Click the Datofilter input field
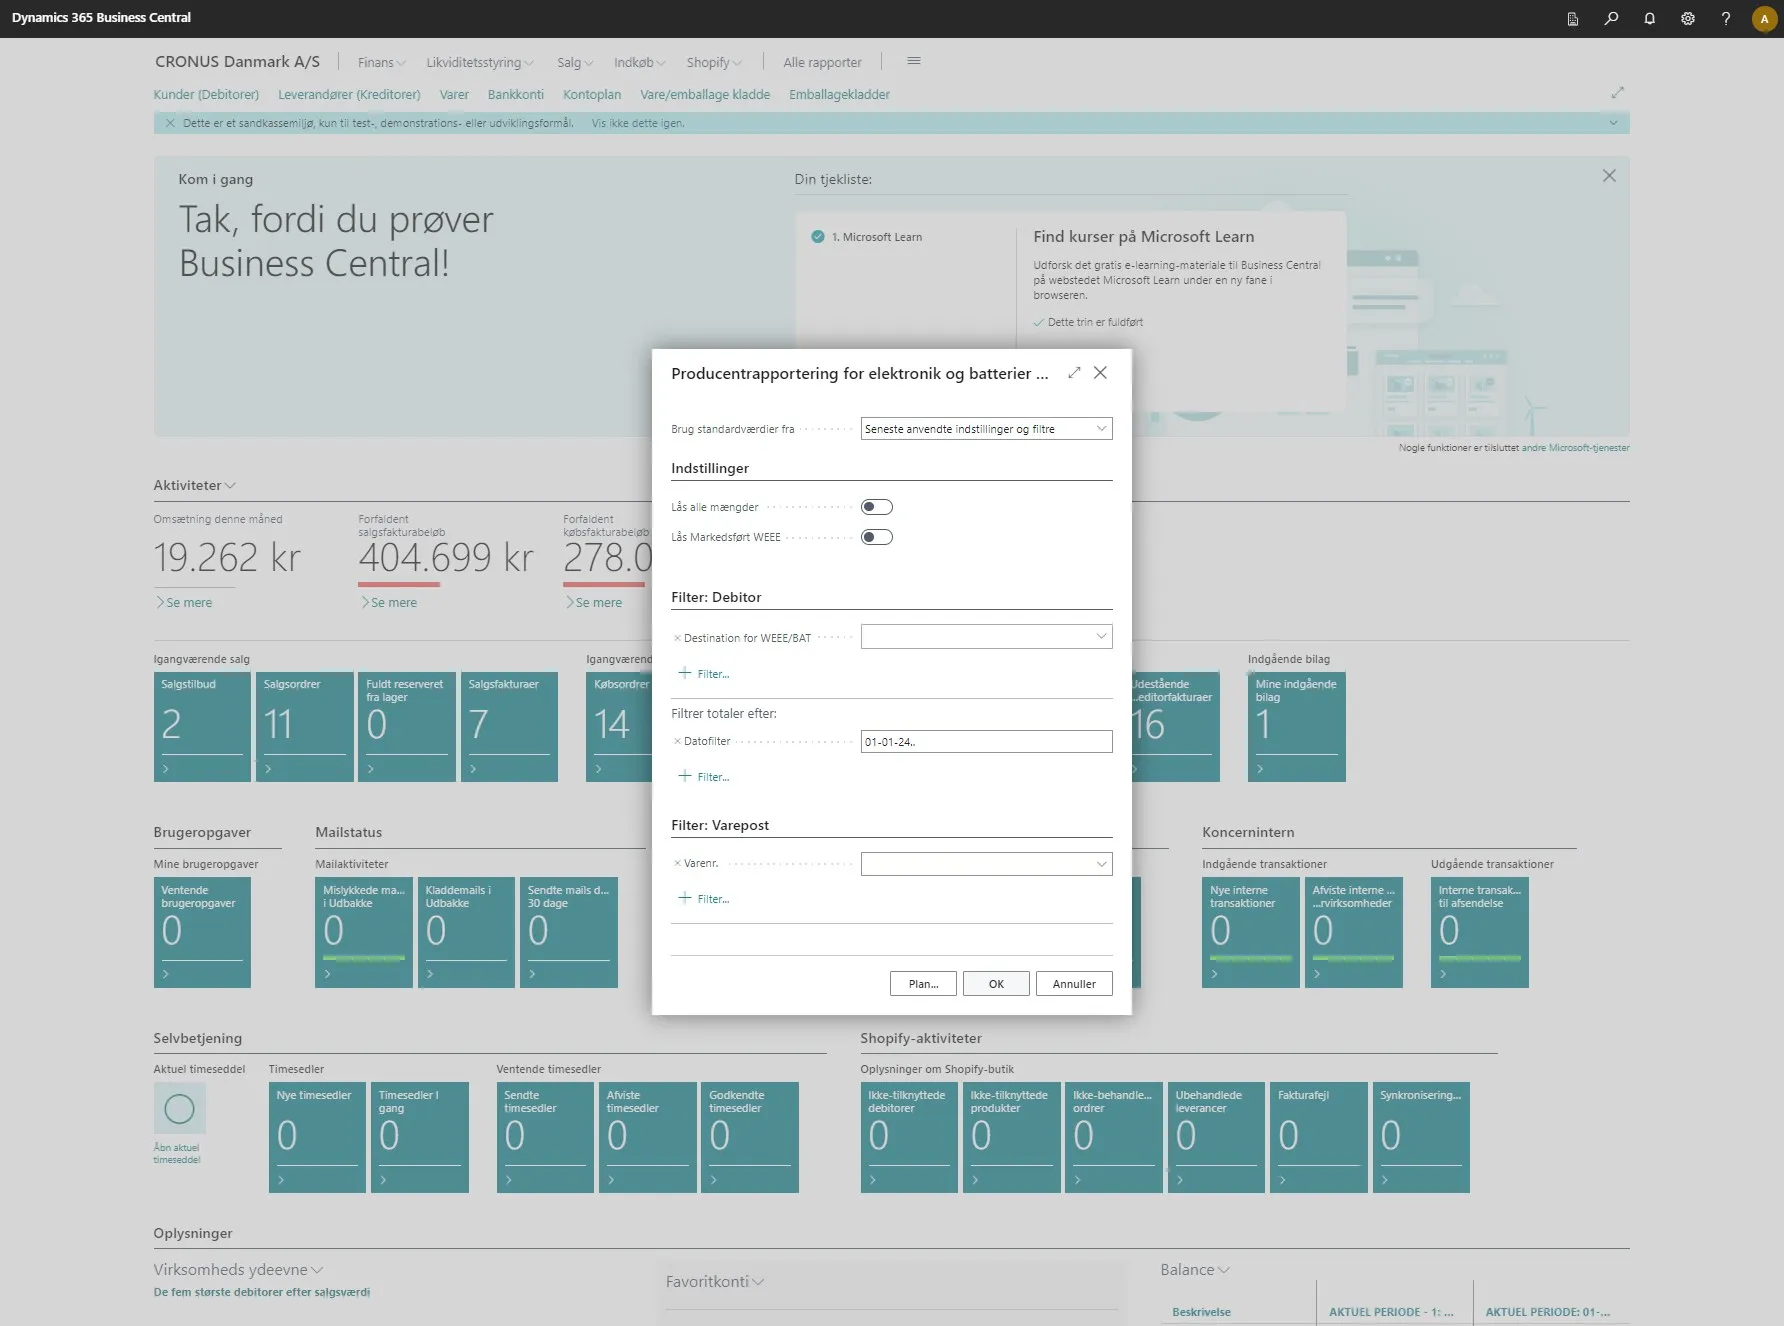The height and width of the screenshot is (1326, 1784). point(986,742)
